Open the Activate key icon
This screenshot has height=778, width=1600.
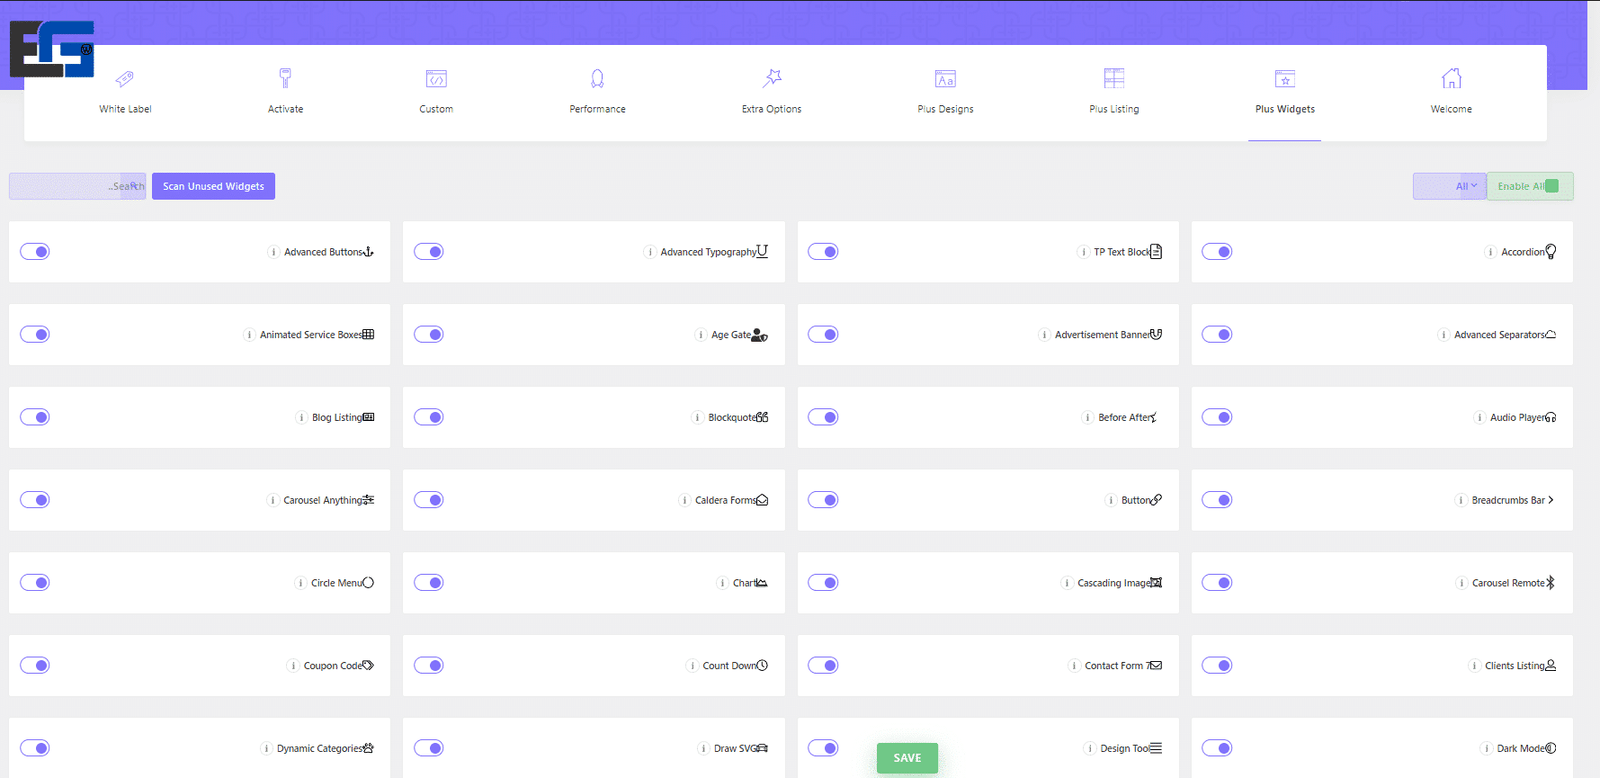click(x=285, y=78)
